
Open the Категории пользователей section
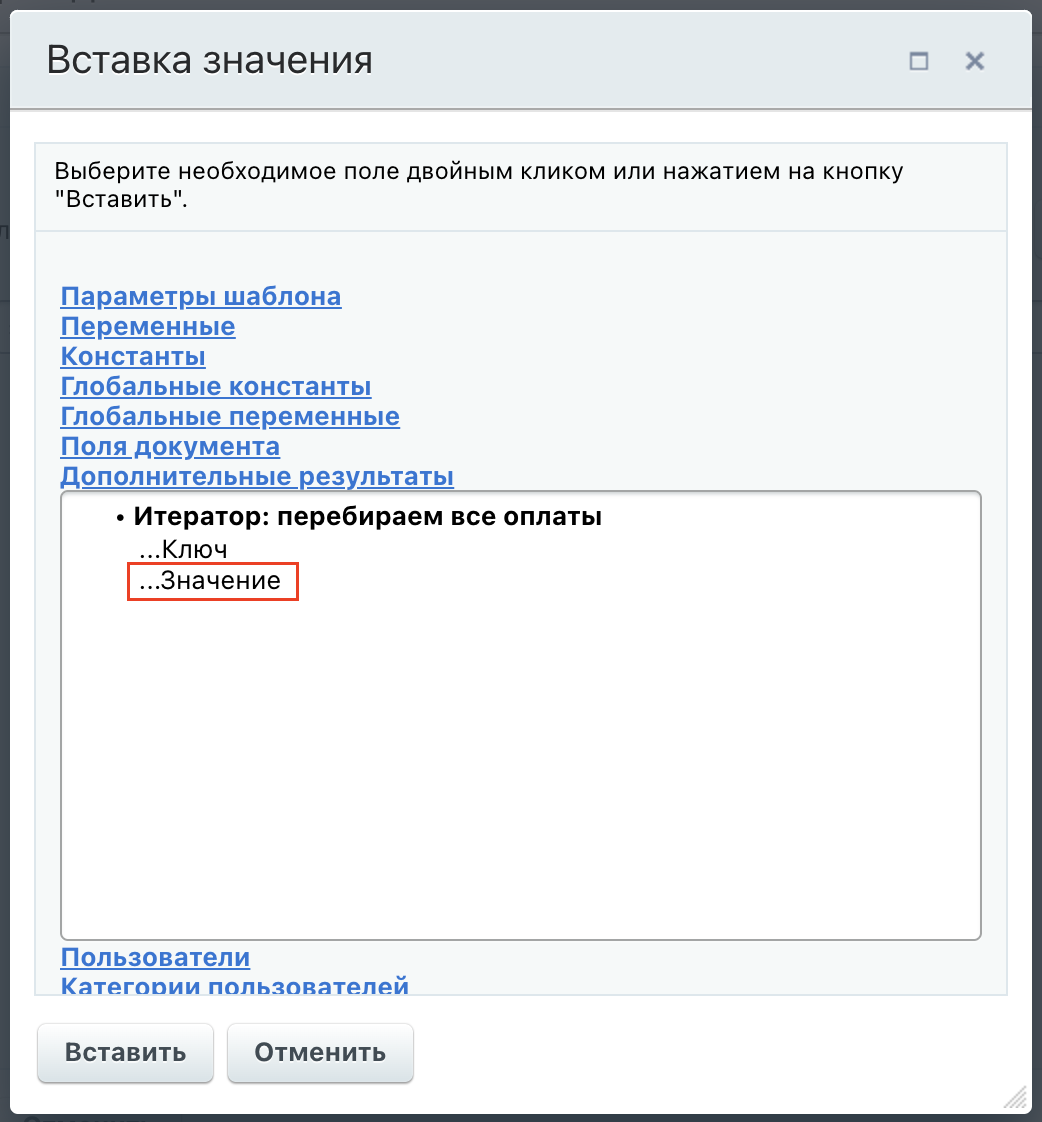(x=234, y=985)
